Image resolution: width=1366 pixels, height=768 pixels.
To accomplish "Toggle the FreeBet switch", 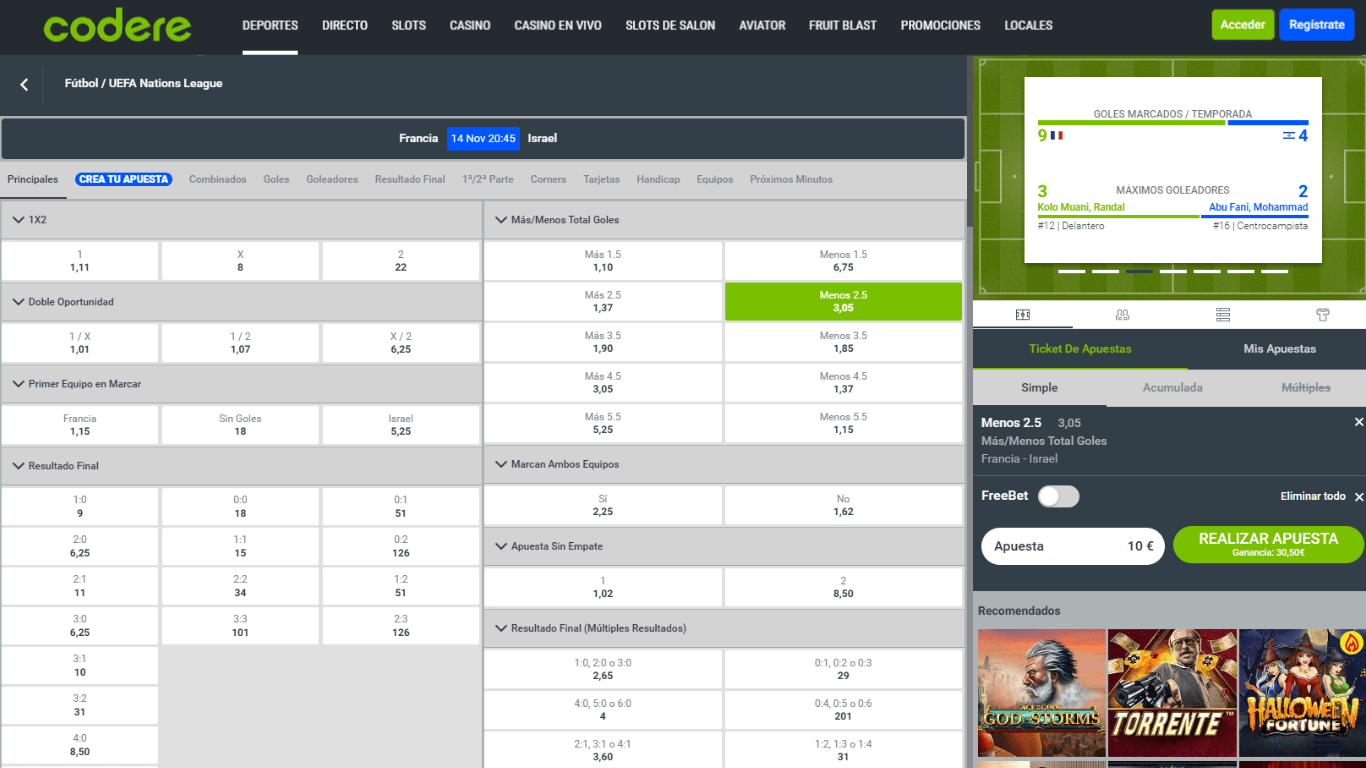I will click(x=1058, y=496).
